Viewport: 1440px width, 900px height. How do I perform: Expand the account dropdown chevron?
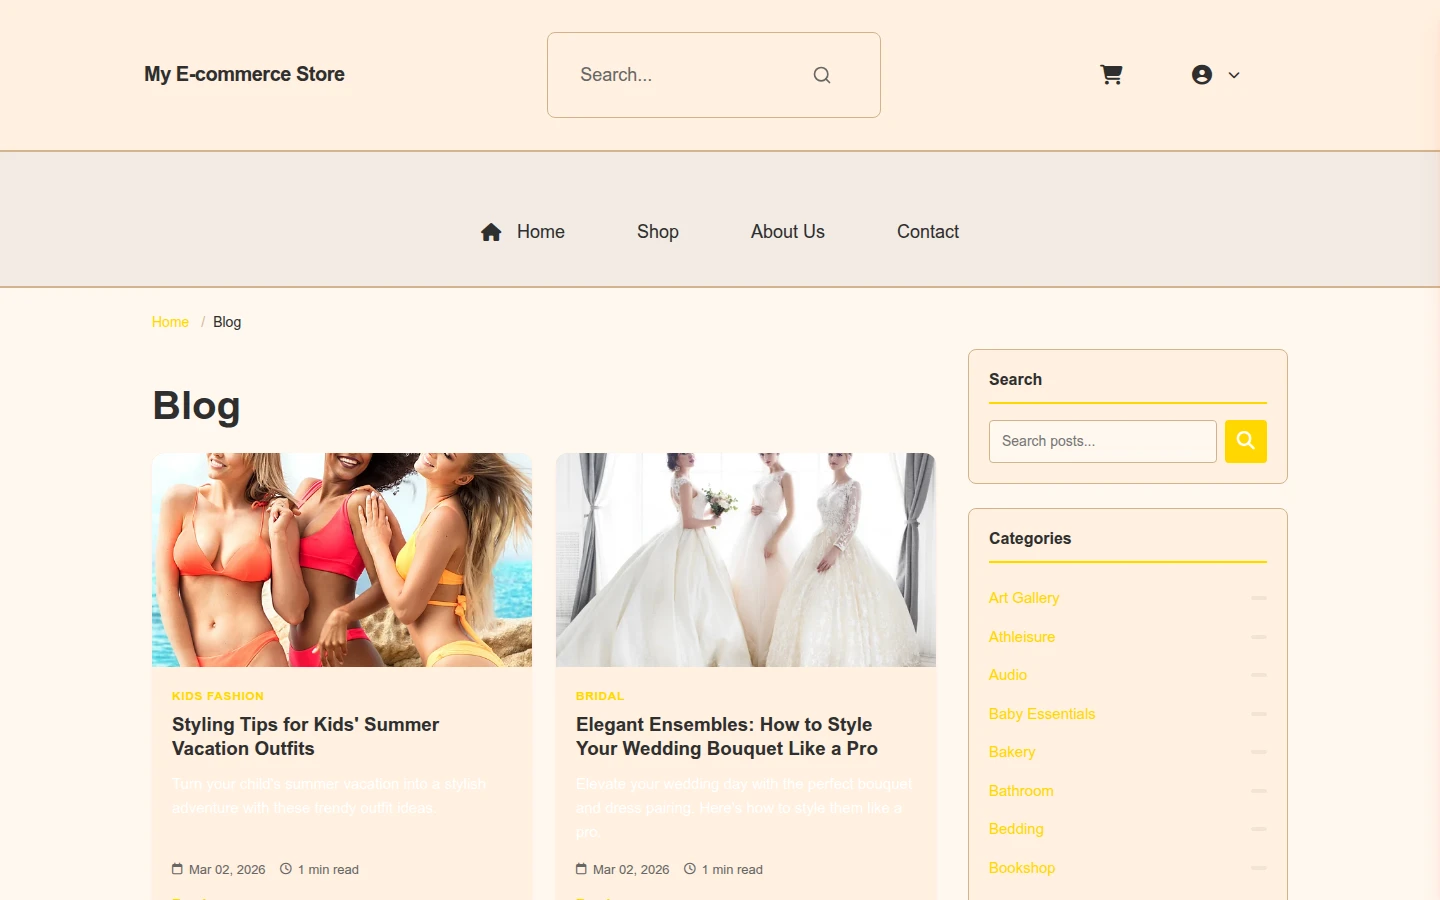(1234, 75)
